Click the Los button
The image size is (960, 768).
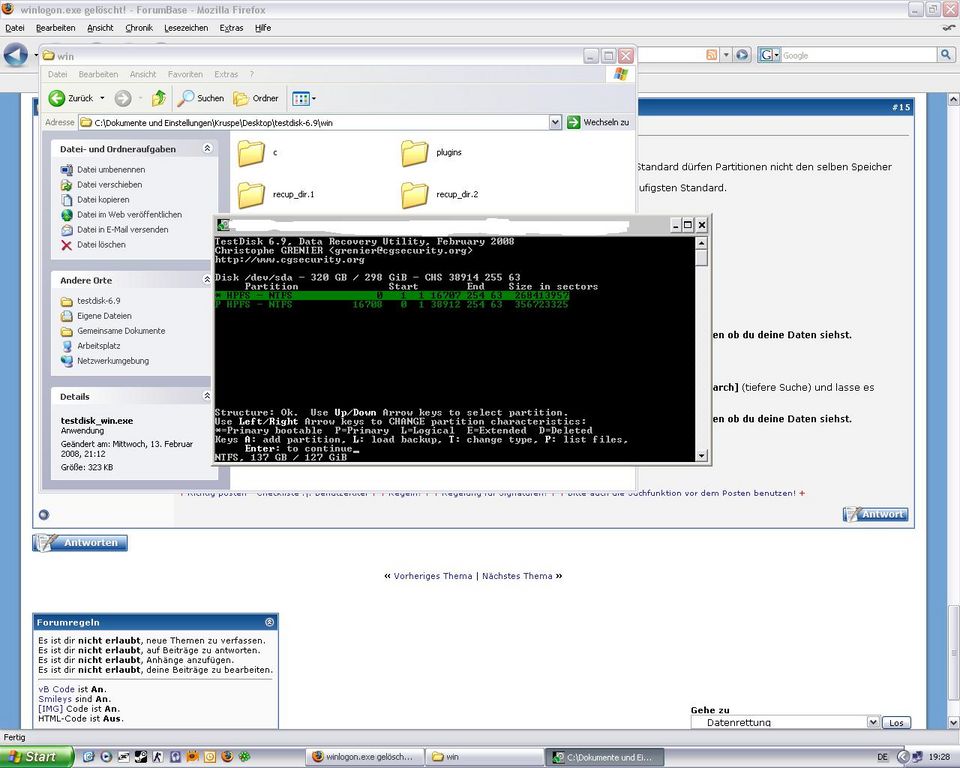[896, 723]
